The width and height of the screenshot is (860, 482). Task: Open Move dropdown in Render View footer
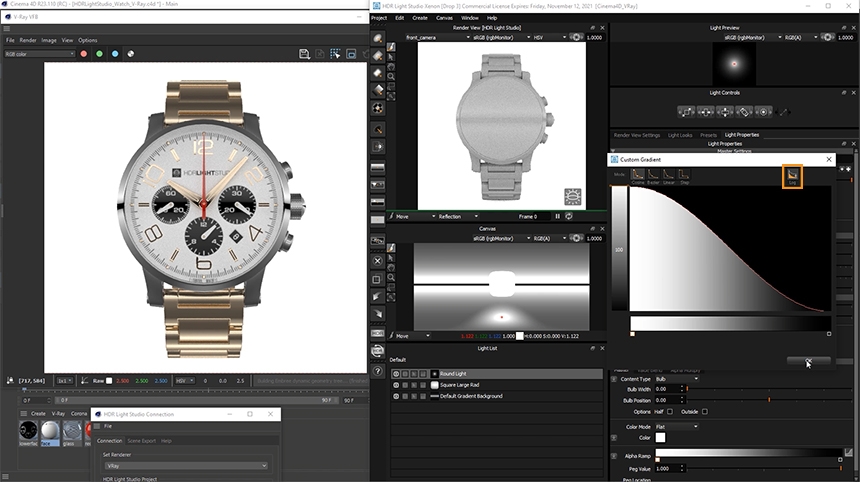click(415, 217)
